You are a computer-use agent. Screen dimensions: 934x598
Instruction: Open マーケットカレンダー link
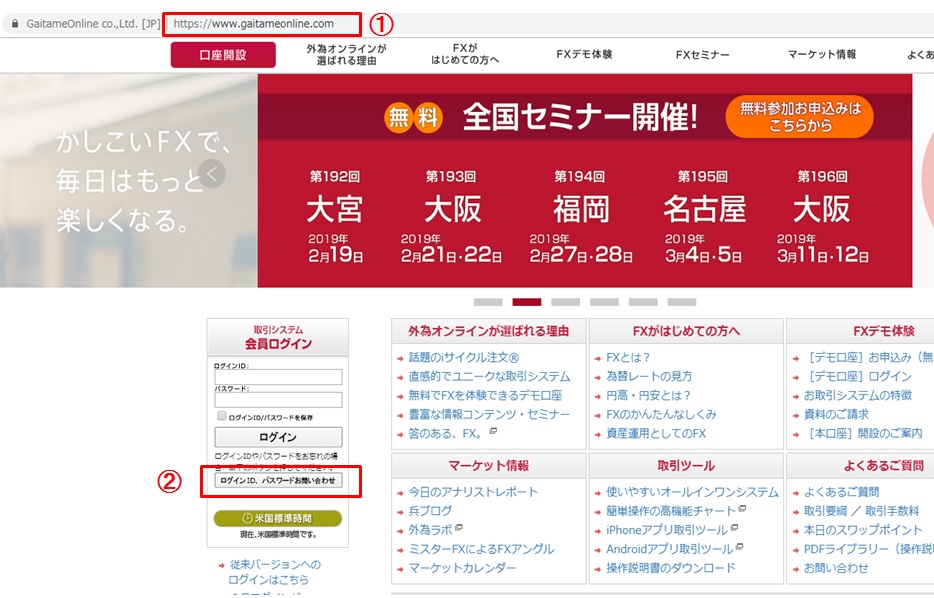point(462,568)
